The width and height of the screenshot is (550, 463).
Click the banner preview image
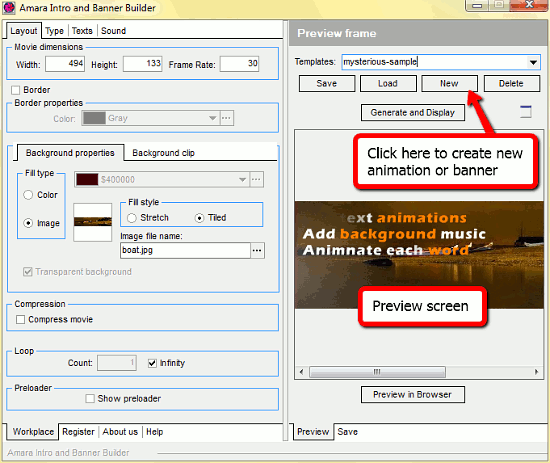tap(419, 255)
